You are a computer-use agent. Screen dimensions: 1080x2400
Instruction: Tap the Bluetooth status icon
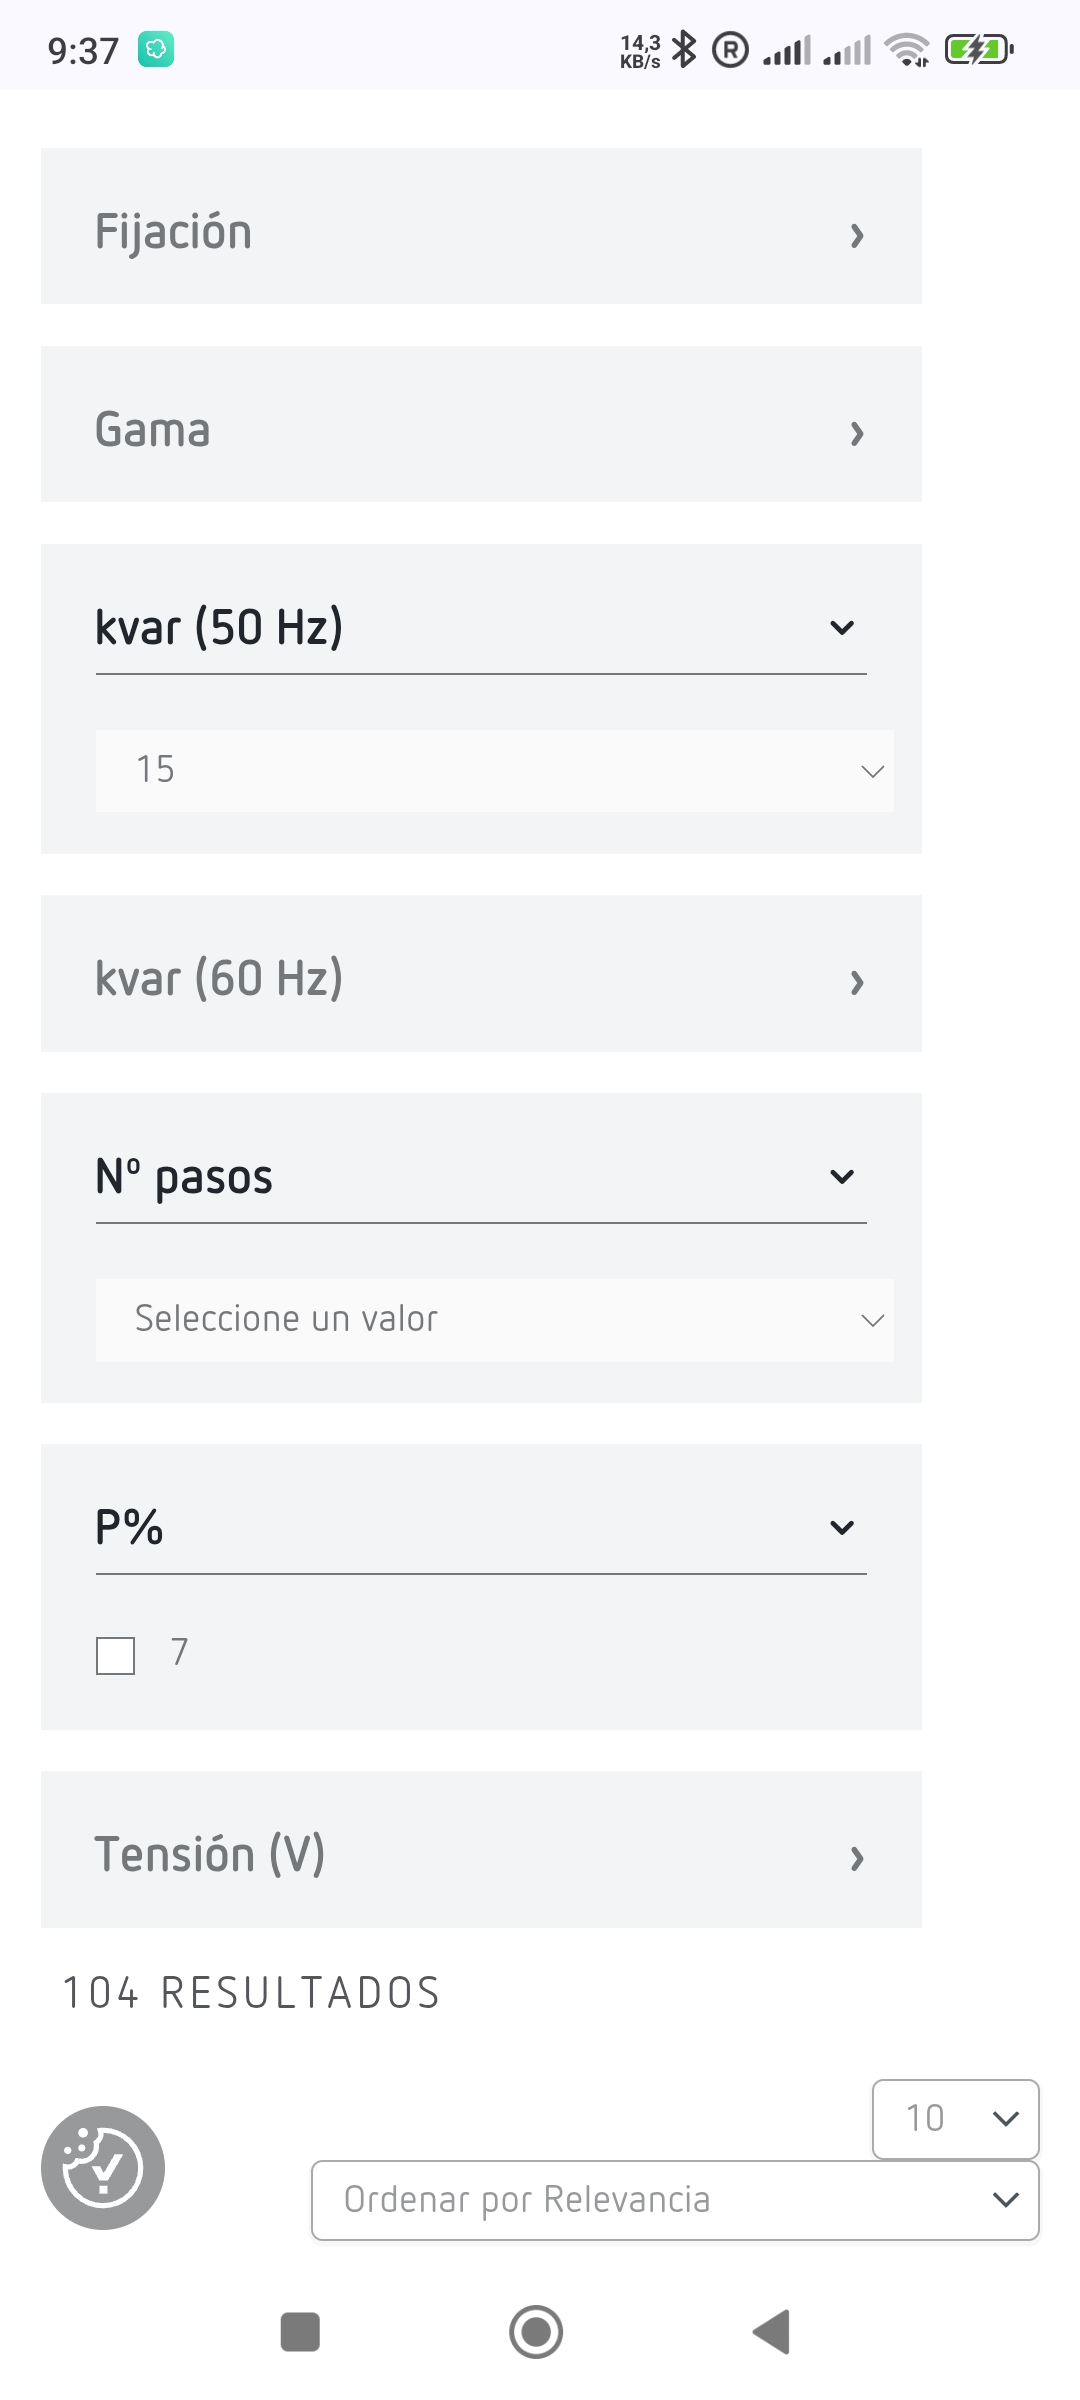pos(684,49)
